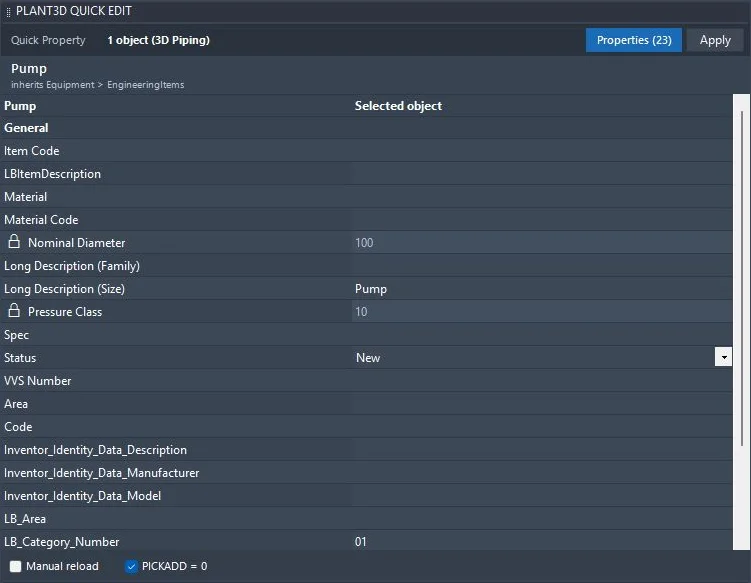Click the Nominal Diameter value 100

click(542, 243)
